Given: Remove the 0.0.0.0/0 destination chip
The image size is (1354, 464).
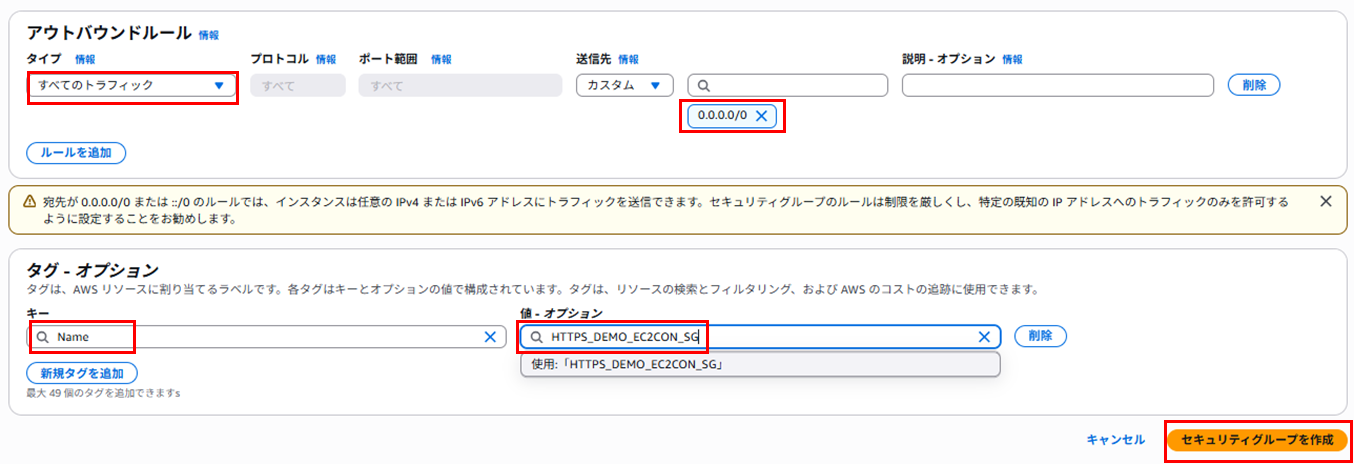Looking at the screenshot, I should pyautogui.click(x=761, y=116).
